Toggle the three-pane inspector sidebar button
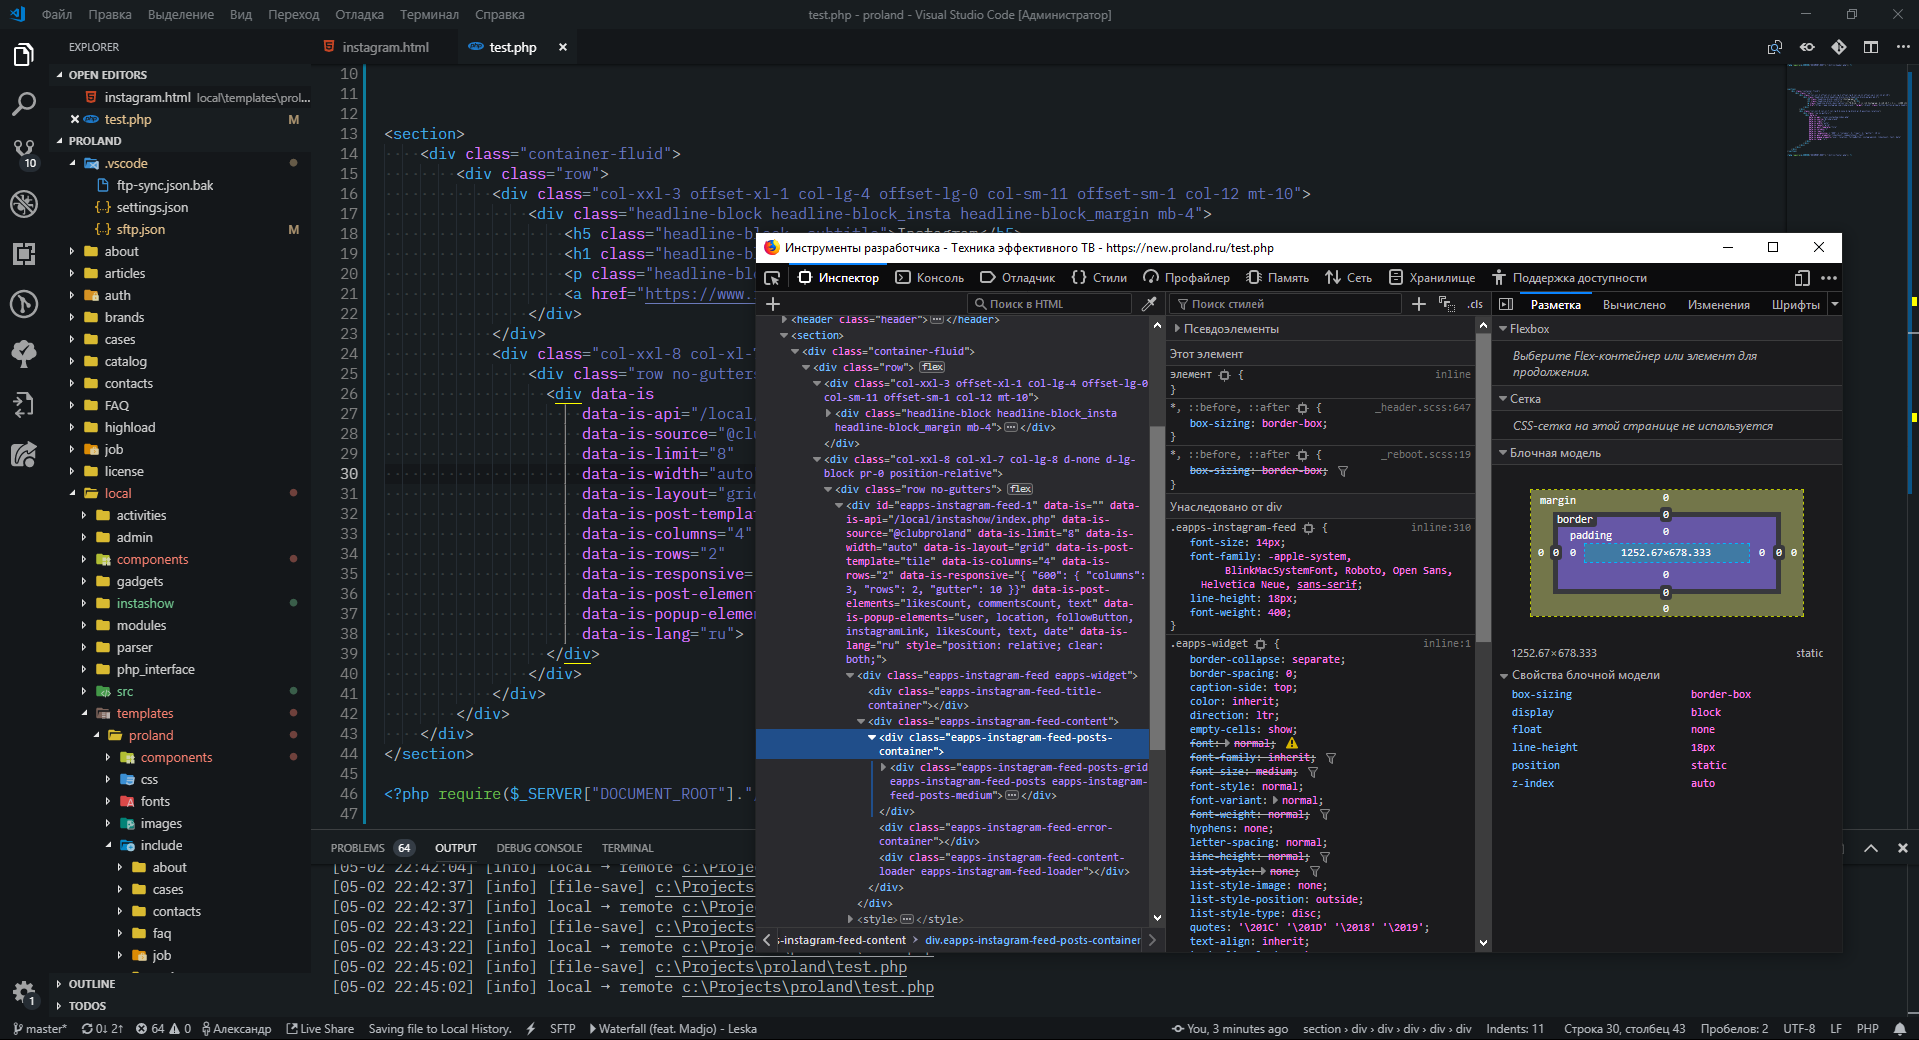This screenshot has height=1040, width=1919. point(1506,304)
